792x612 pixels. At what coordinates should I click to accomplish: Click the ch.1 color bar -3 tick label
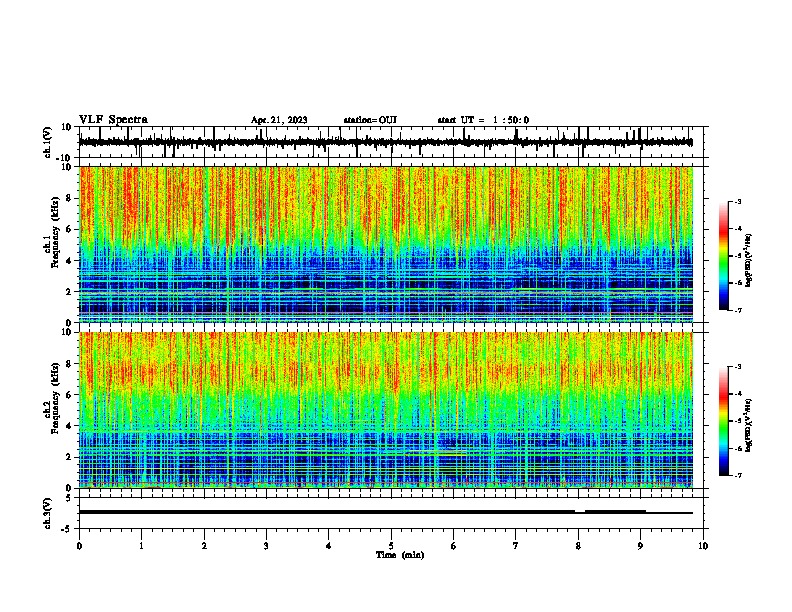(737, 202)
